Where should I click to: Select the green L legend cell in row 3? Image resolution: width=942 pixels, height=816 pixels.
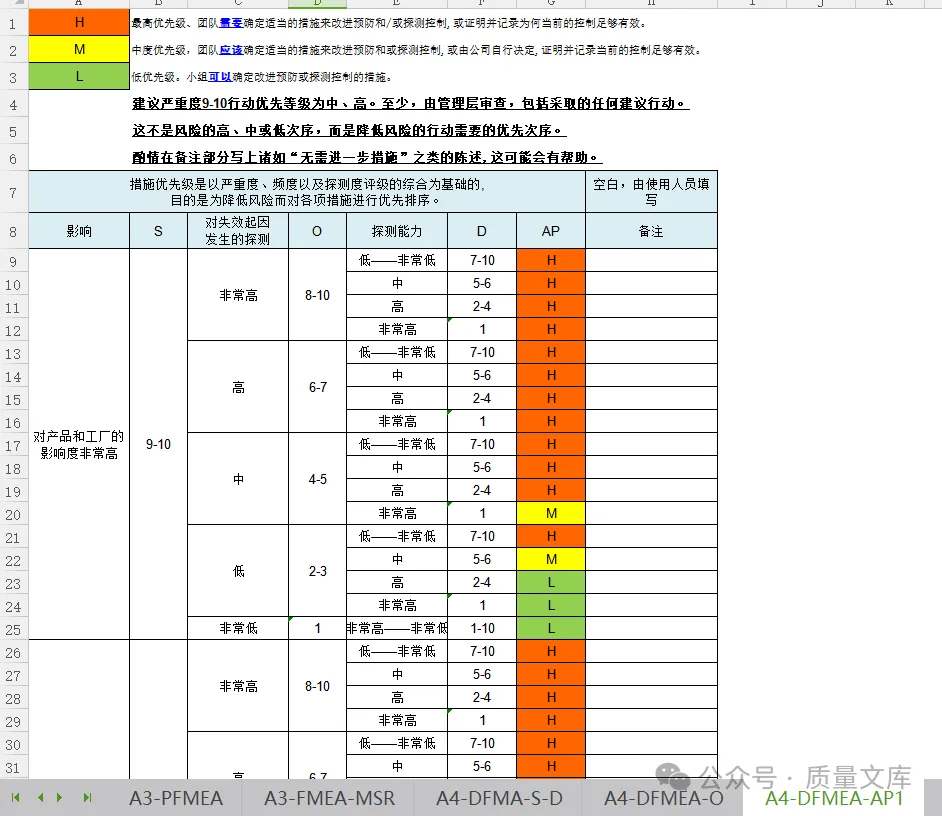79,76
